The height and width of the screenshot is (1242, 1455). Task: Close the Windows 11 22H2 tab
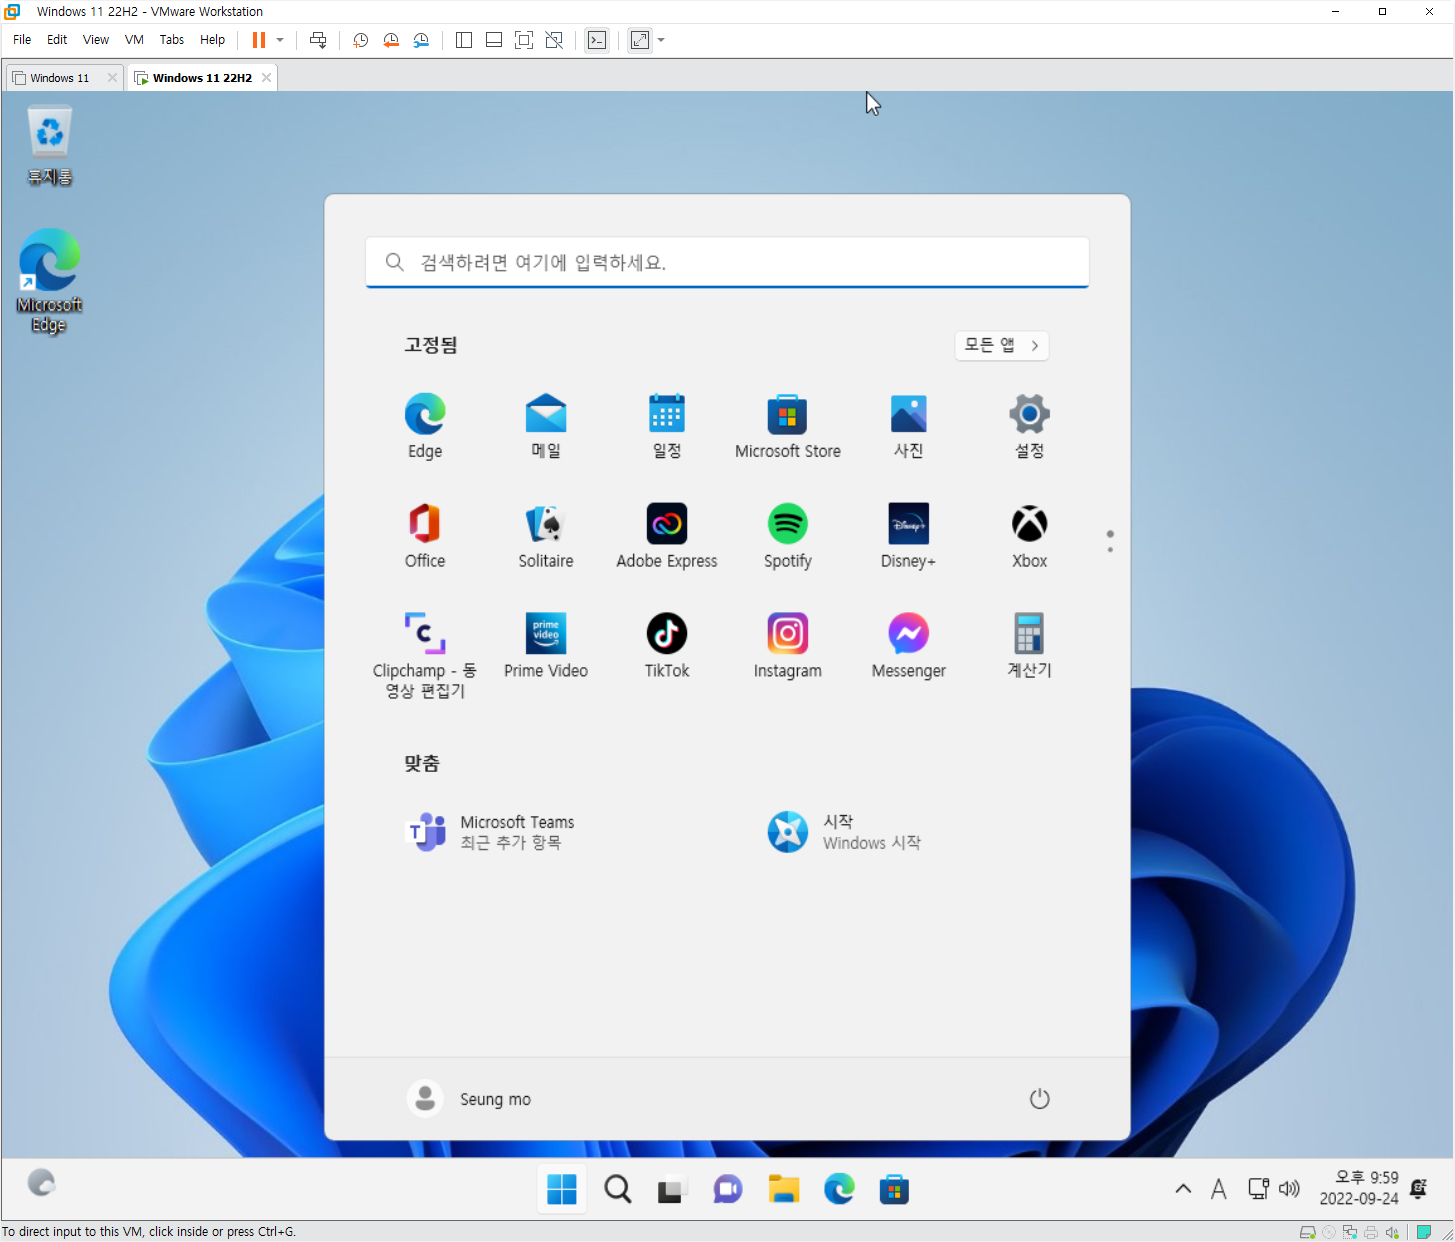[x=266, y=78]
